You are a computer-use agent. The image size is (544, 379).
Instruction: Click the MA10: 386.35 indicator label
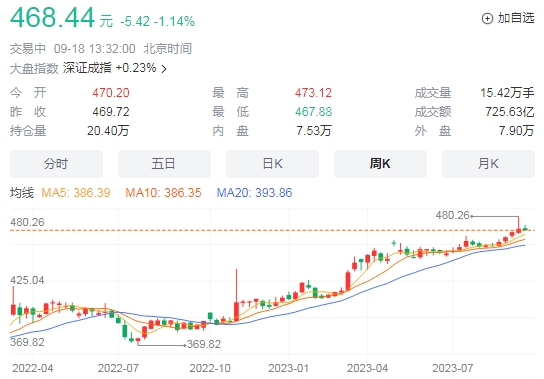coord(163,193)
